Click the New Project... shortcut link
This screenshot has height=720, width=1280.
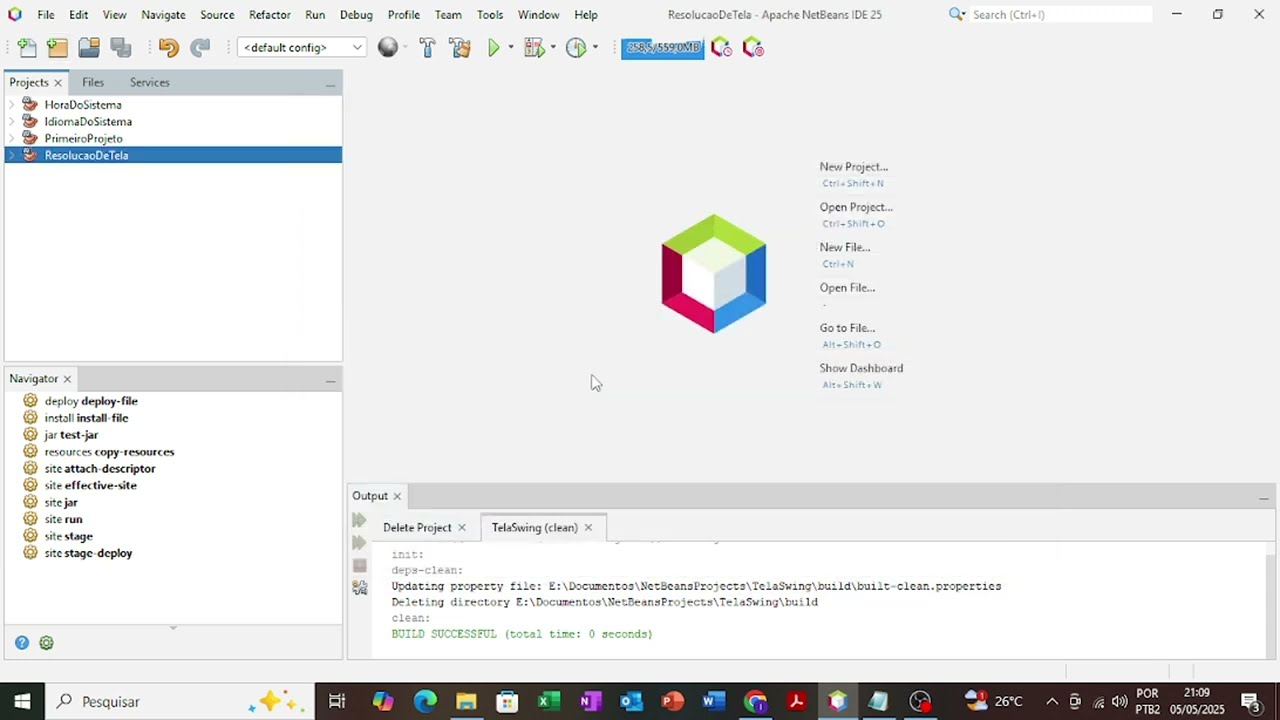tap(853, 167)
